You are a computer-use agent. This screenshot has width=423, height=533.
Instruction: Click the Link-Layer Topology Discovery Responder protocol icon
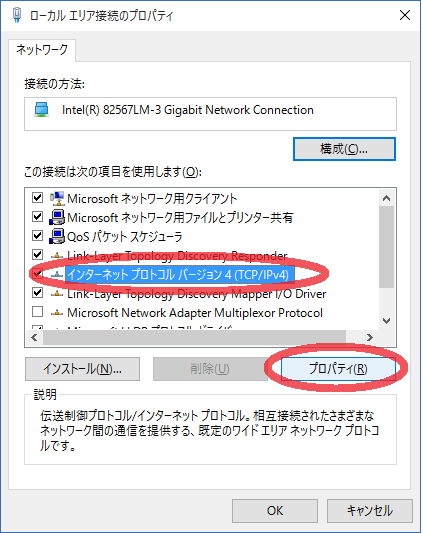tap(57, 256)
